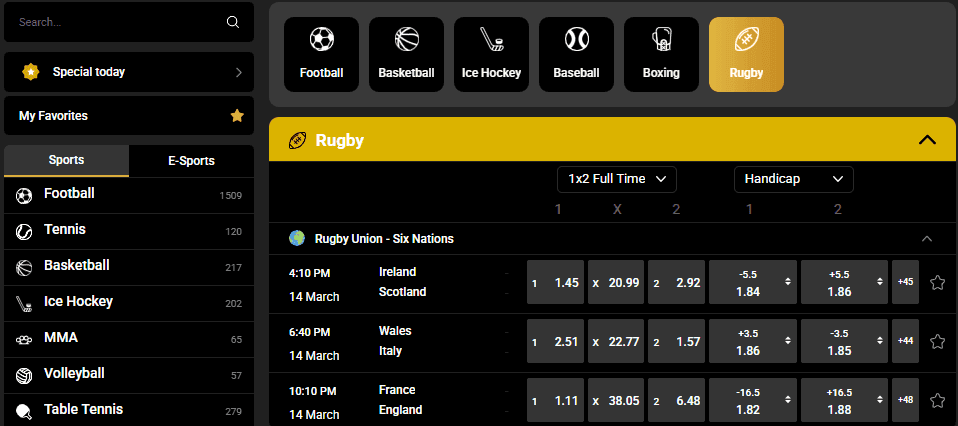The width and height of the screenshot is (958, 426).
Task: Click the Table Tennis paddle icon in sidebar
Action: click(x=24, y=411)
